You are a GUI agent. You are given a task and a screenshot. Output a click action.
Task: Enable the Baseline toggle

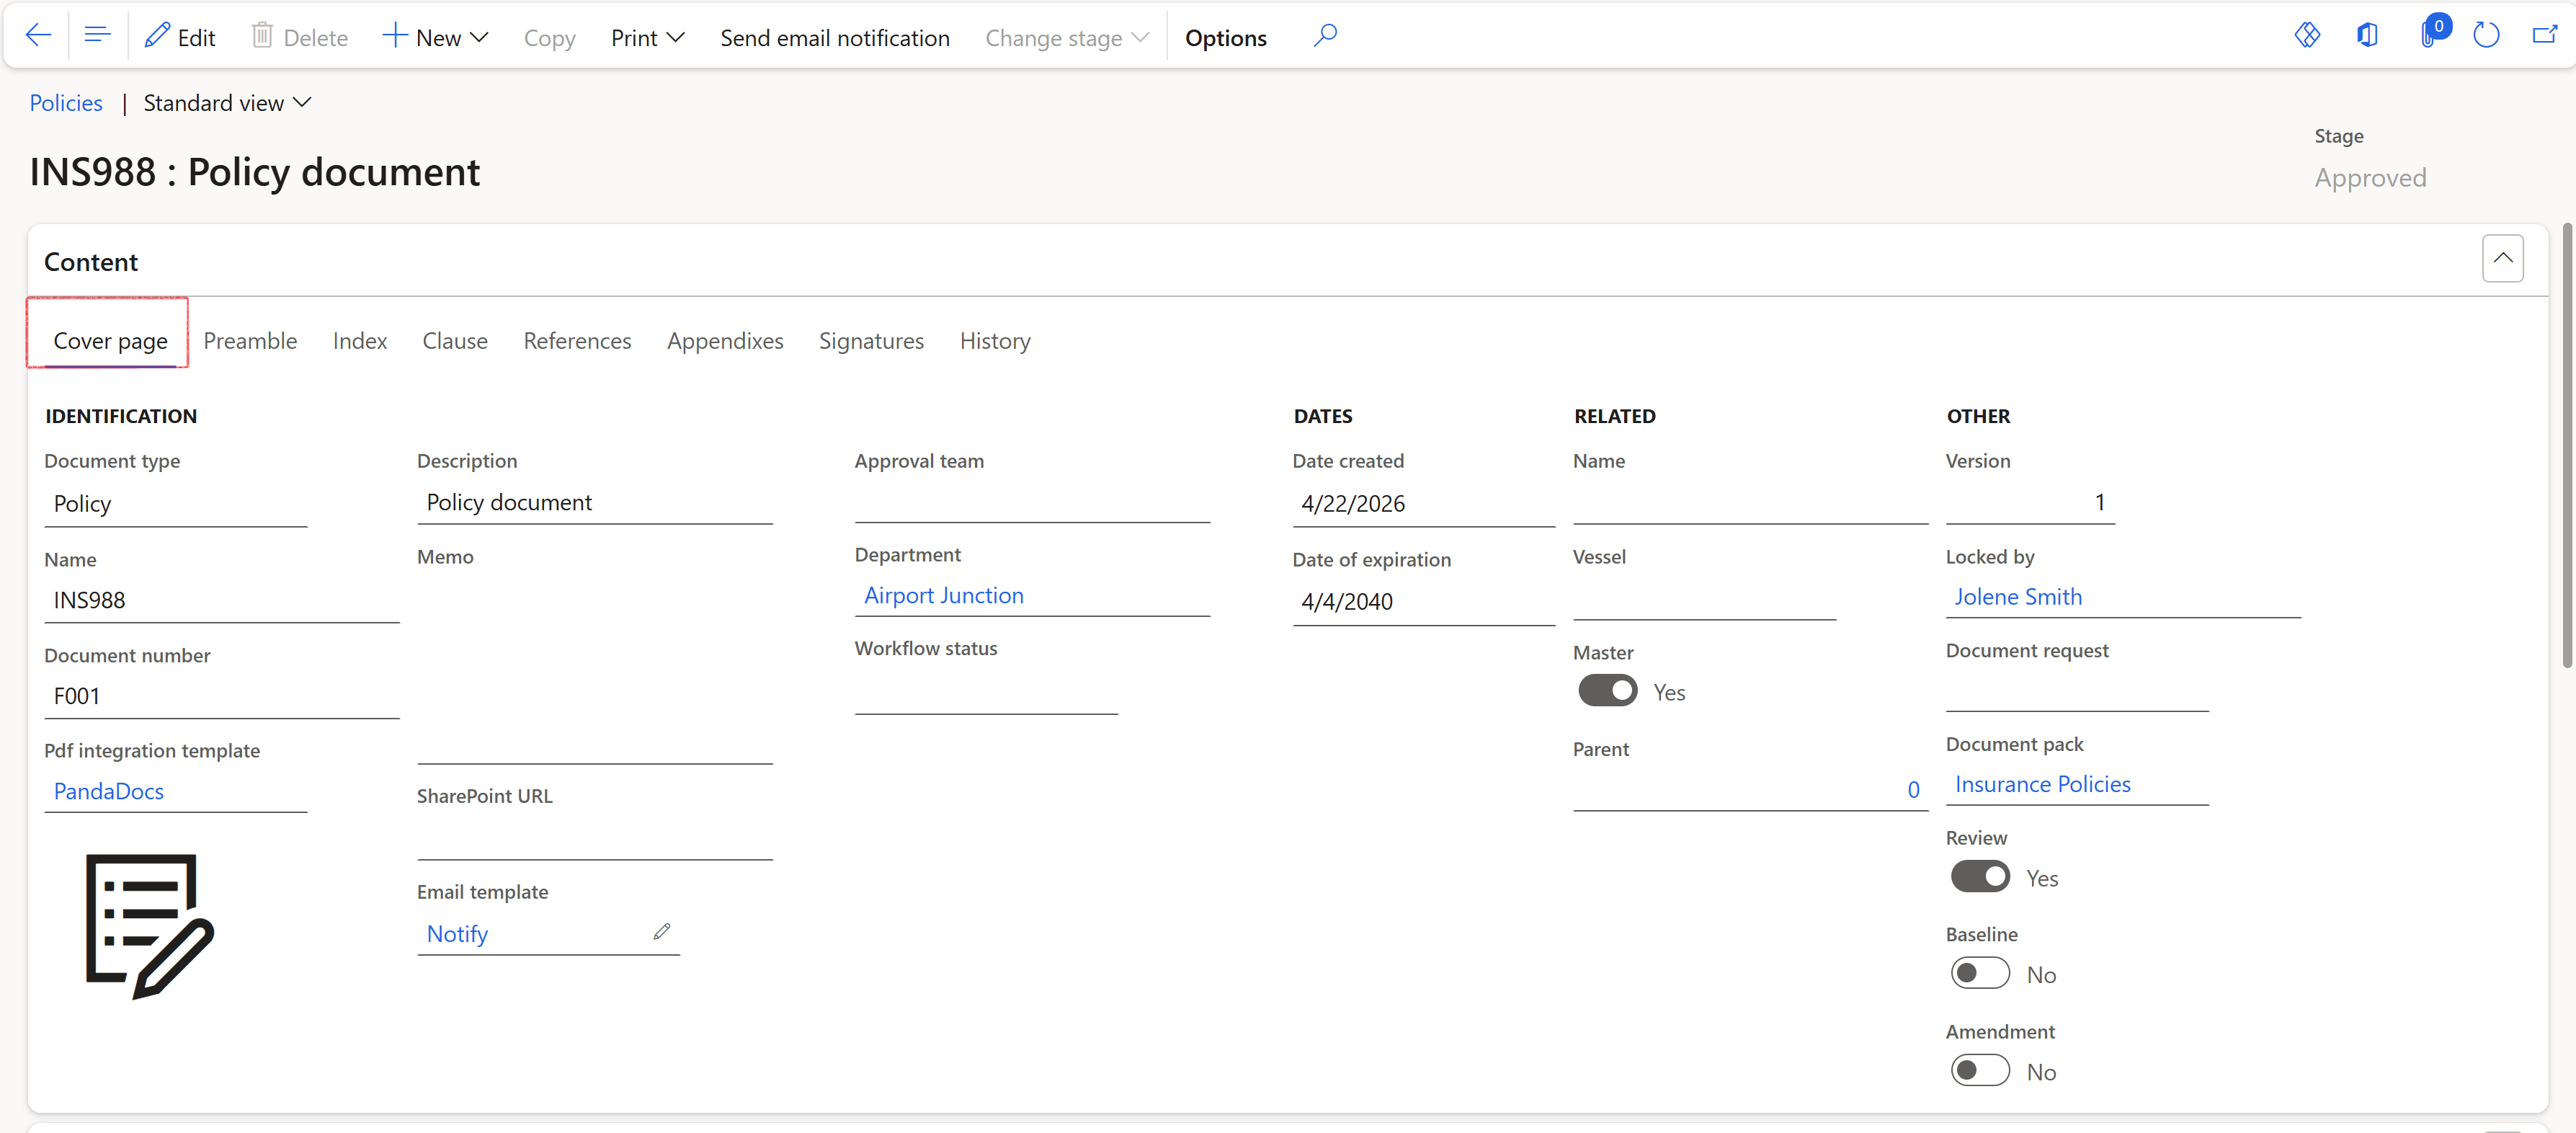click(x=1979, y=974)
